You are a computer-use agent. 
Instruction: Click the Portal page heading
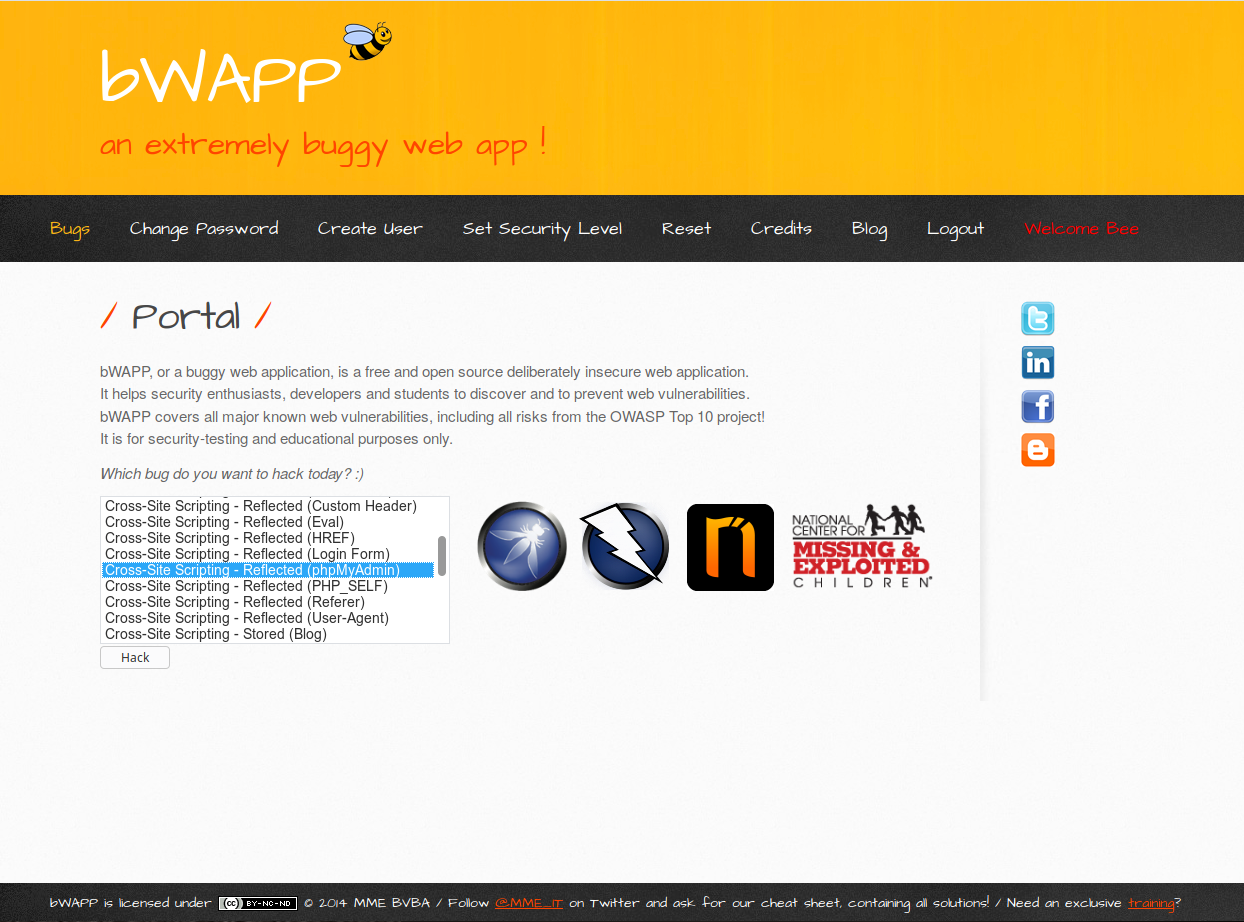[186, 317]
